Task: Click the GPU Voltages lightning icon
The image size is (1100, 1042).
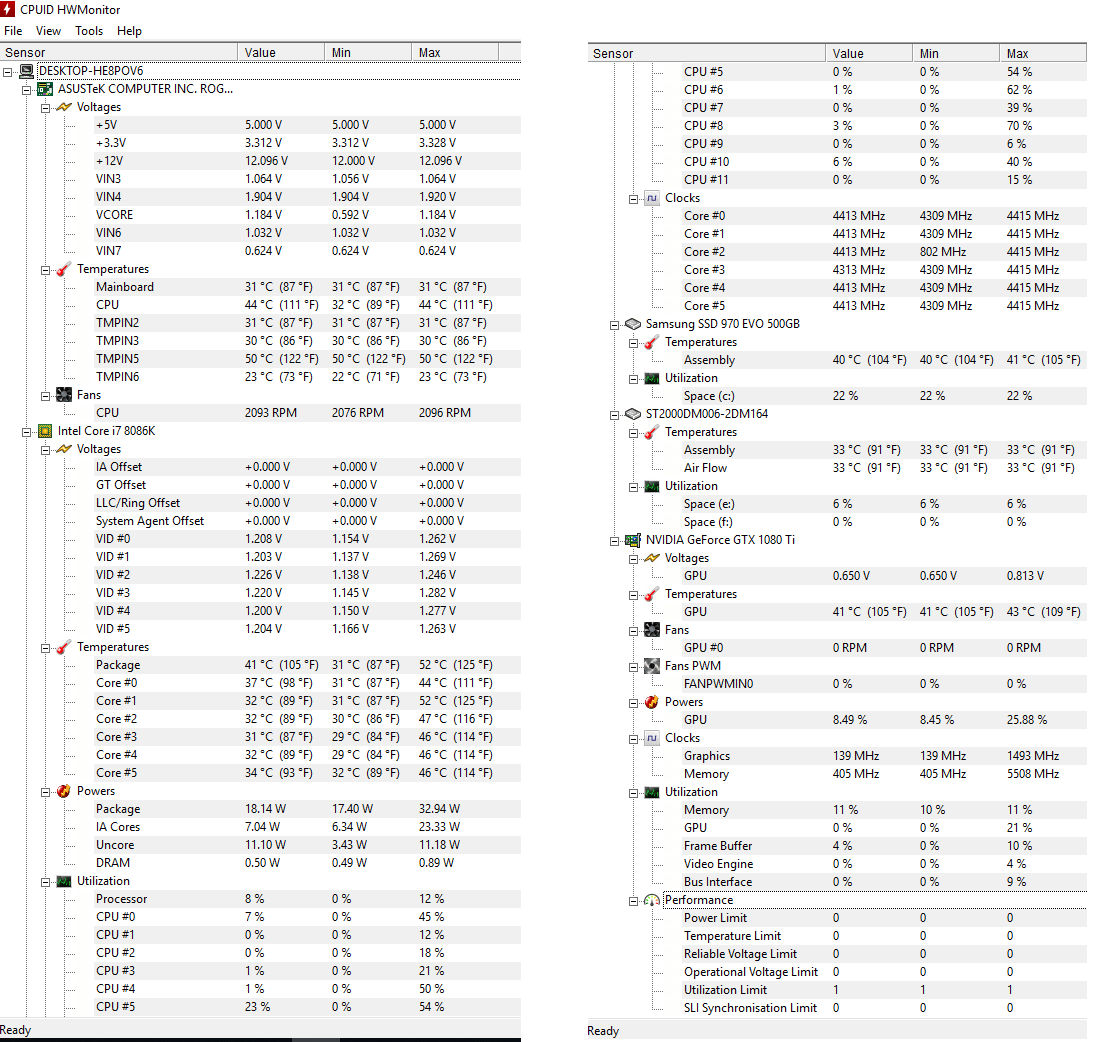Action: coord(652,558)
